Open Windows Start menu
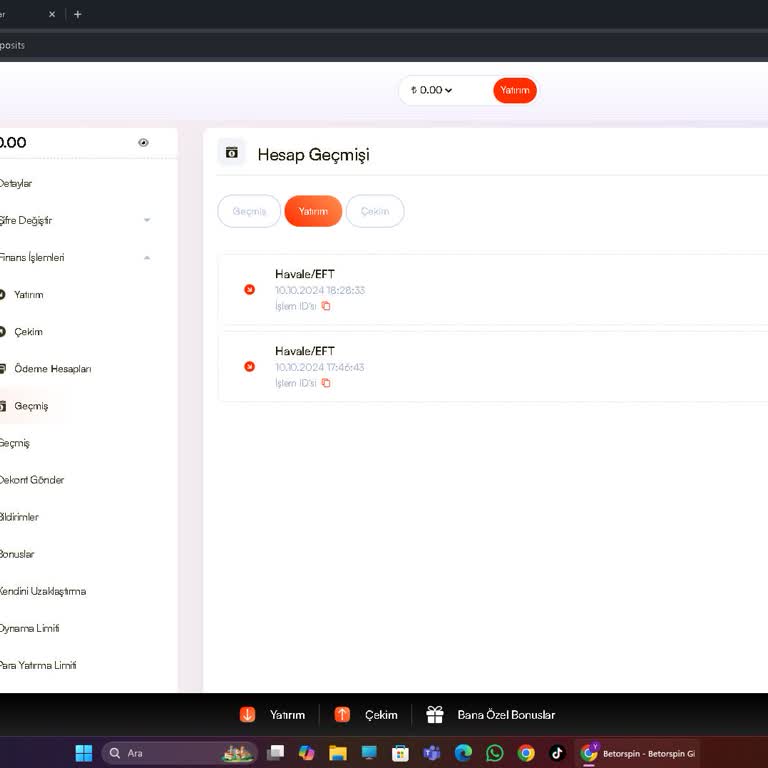The width and height of the screenshot is (768, 768). [x=84, y=753]
